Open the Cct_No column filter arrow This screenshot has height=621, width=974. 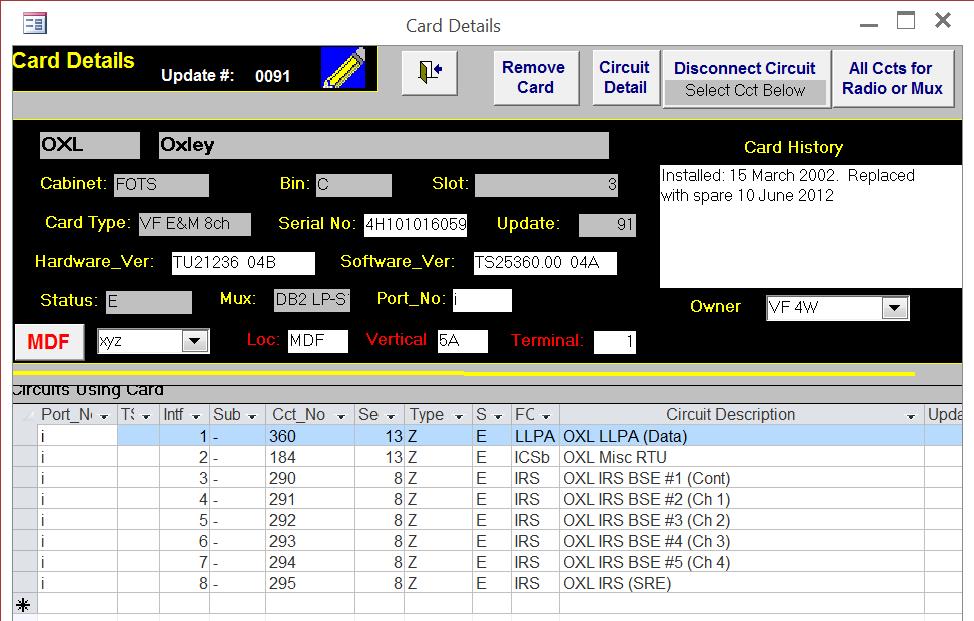tap(342, 415)
